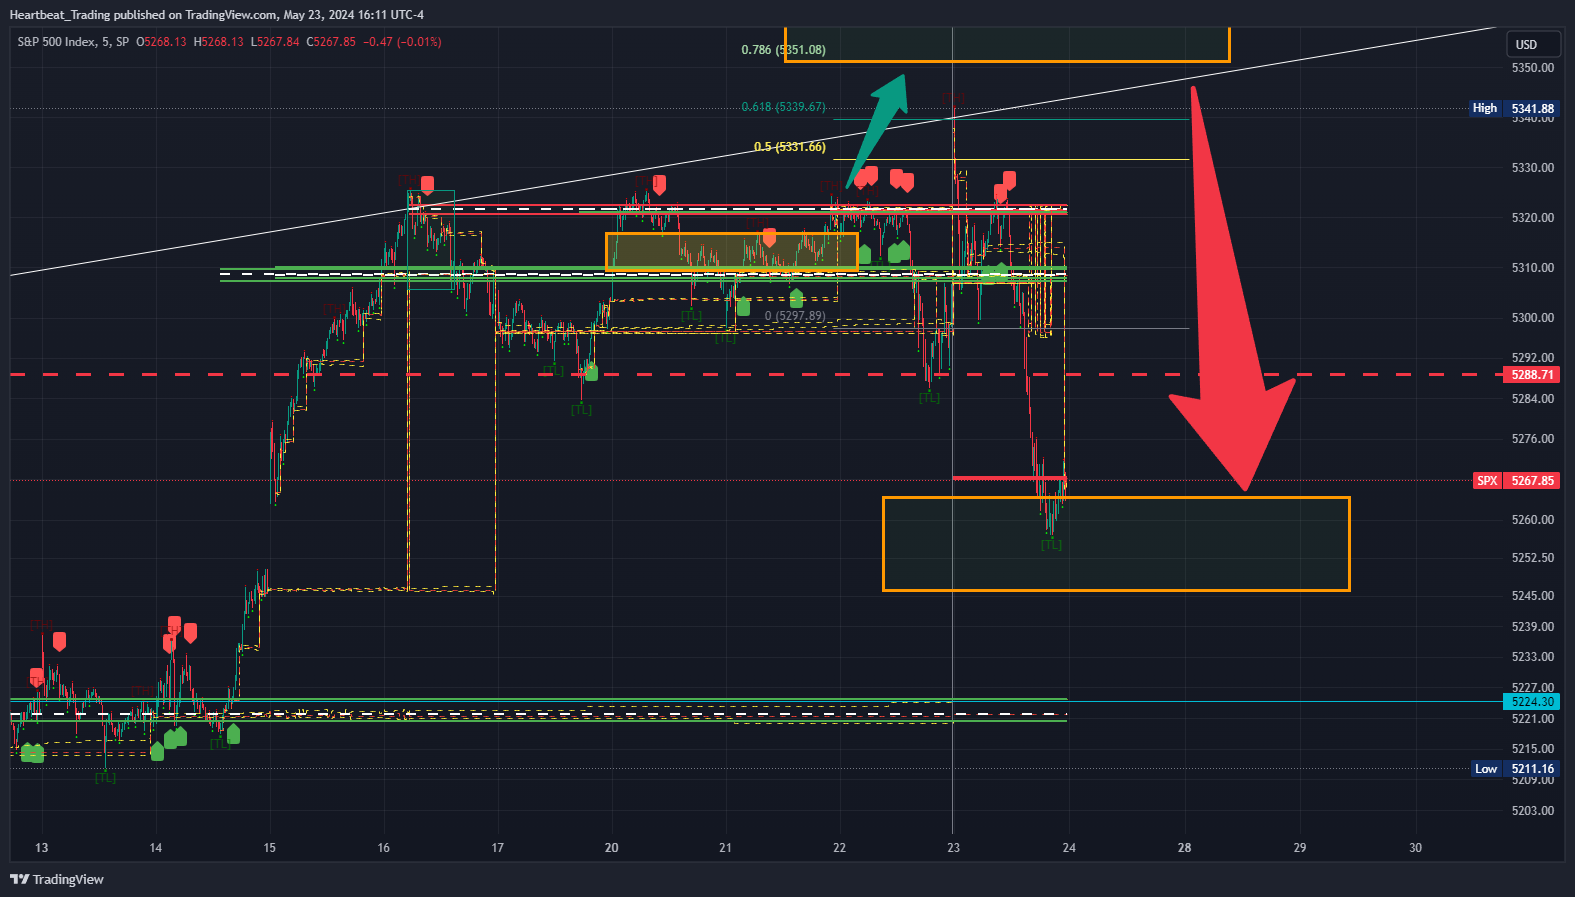Click 5300.00 on the price axis
1575x897 pixels.
(1533, 318)
